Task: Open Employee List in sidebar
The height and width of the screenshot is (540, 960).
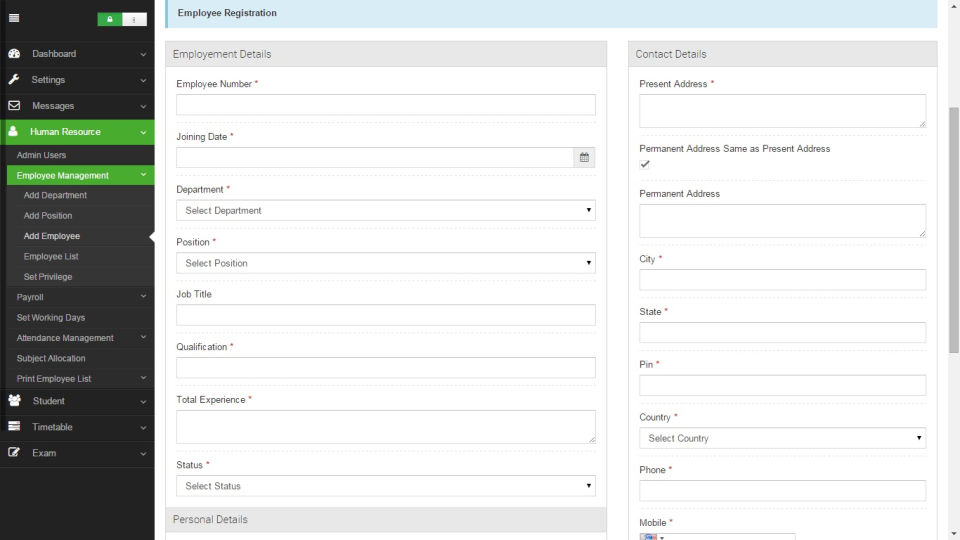Action: [x=51, y=257]
